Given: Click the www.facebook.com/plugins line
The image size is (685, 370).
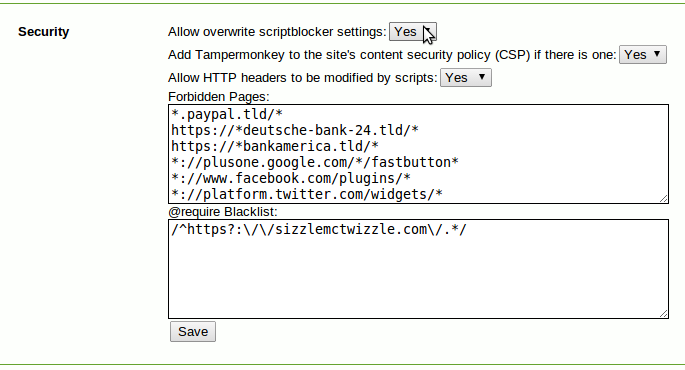Looking at the screenshot, I should [x=291, y=178].
